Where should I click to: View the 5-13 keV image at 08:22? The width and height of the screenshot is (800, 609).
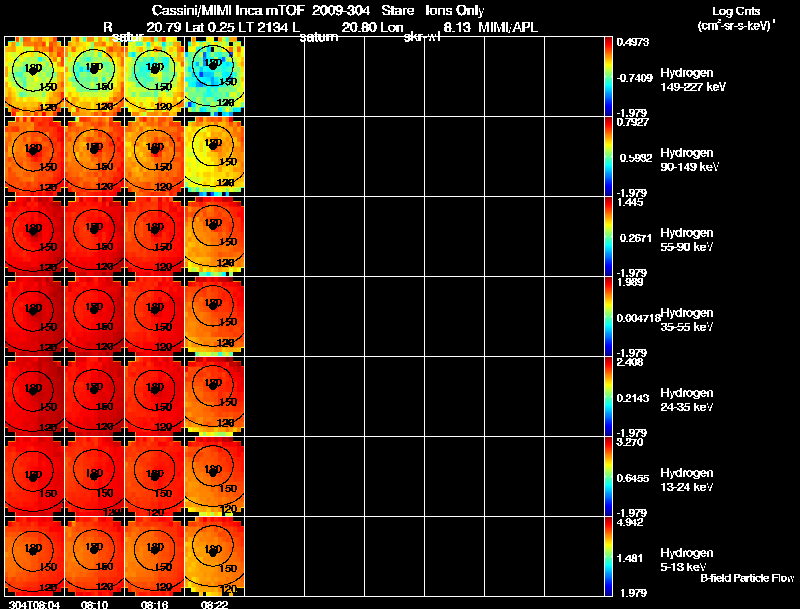pyautogui.click(x=214, y=556)
